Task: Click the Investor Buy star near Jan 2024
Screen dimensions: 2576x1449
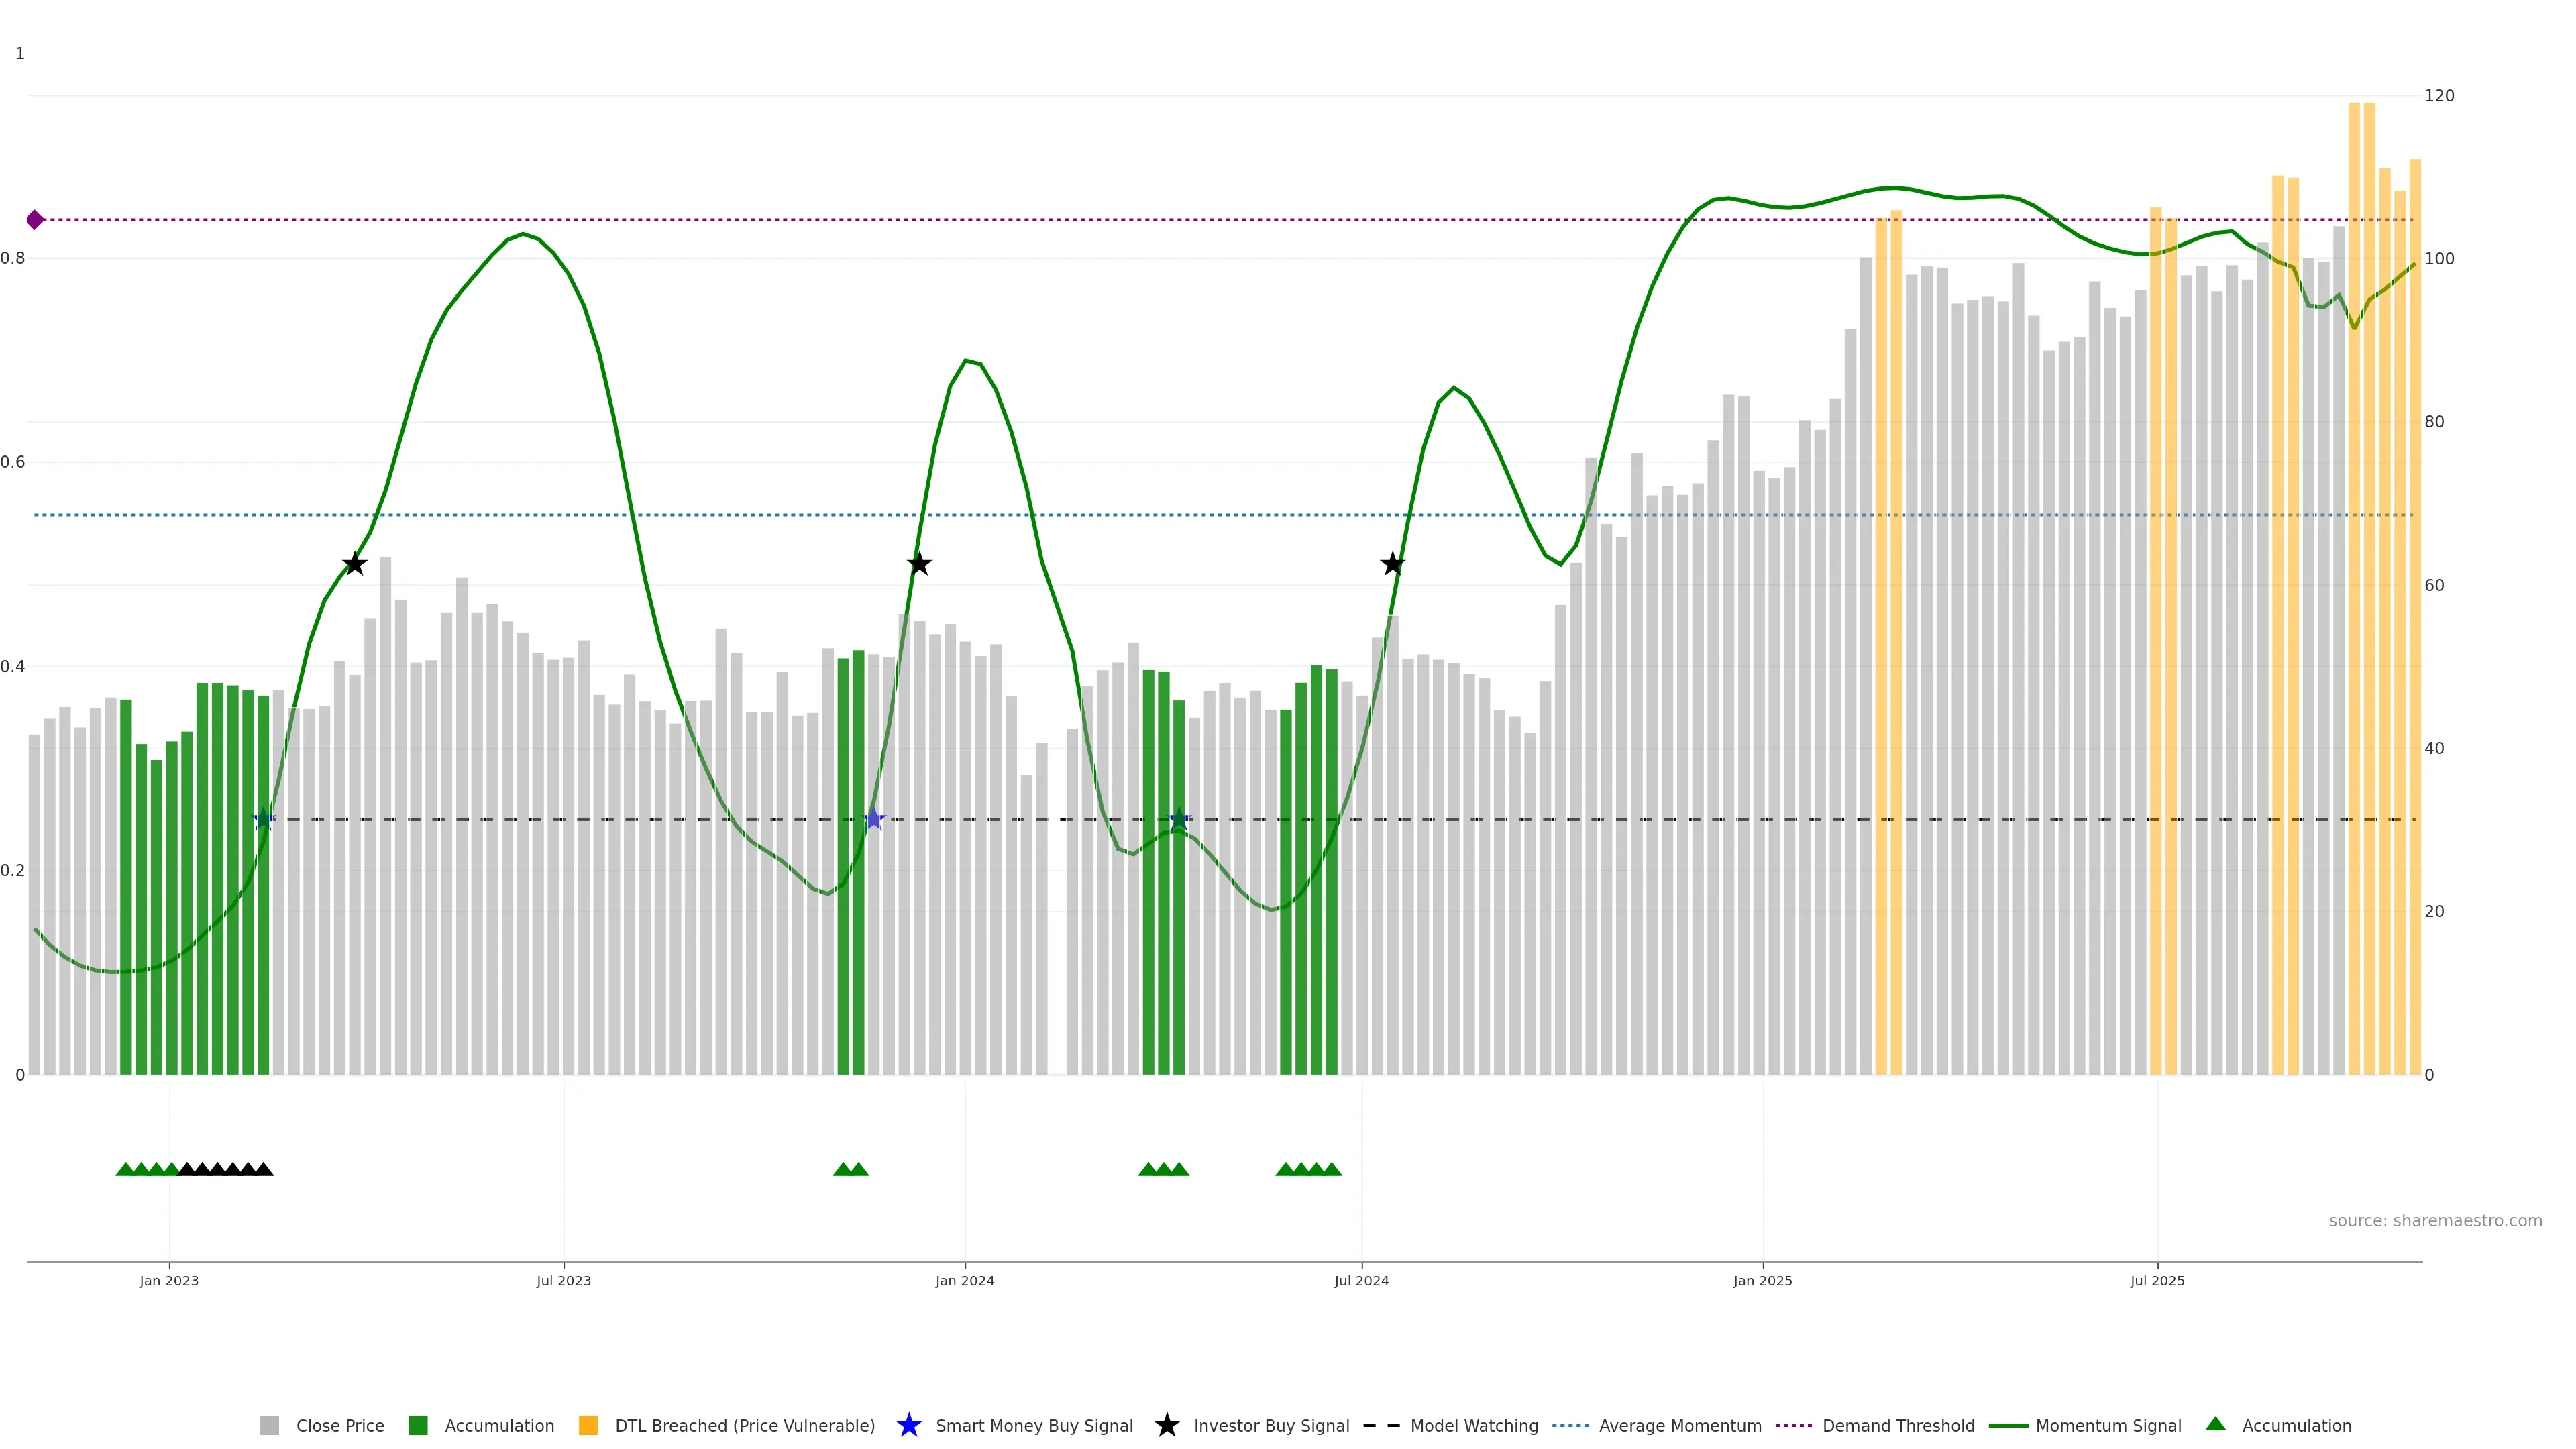Action: [919, 564]
